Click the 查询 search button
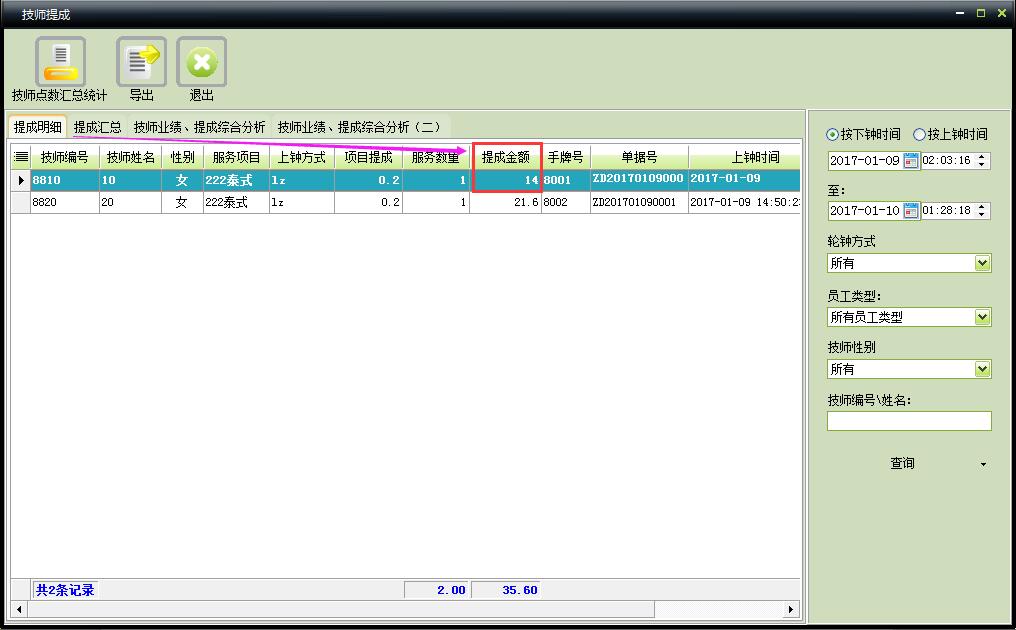The height and width of the screenshot is (630, 1016). [902, 463]
